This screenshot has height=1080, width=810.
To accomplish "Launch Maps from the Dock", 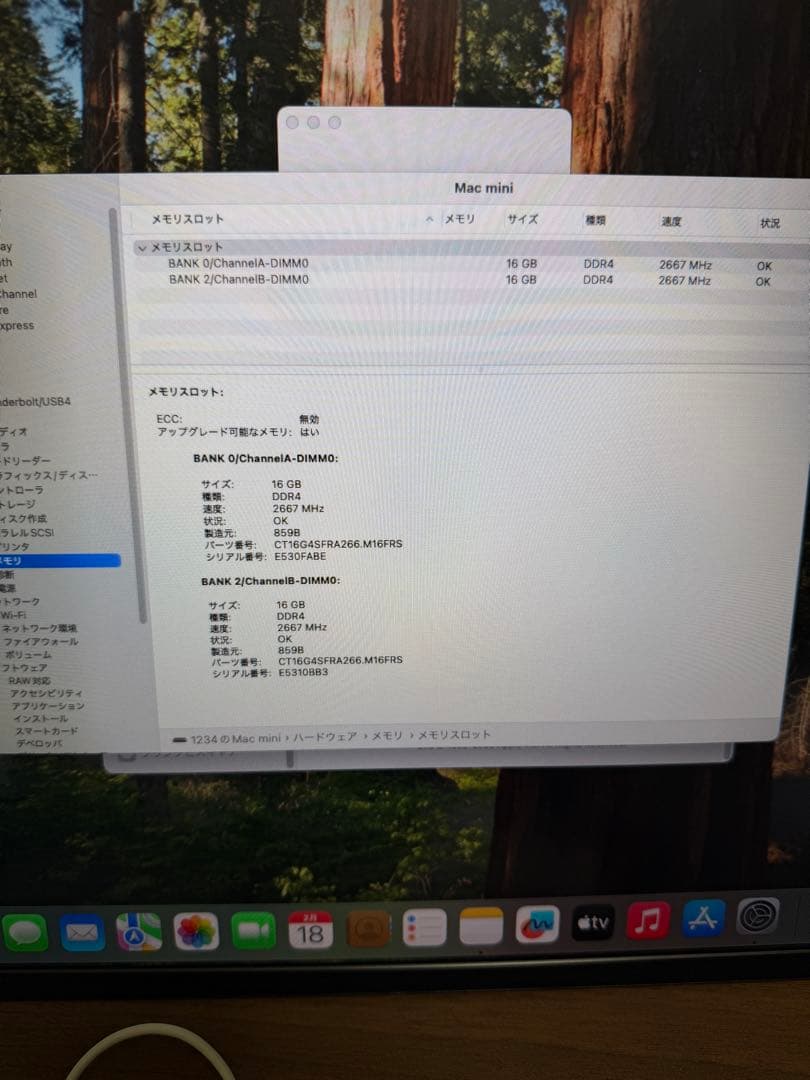I will coord(138,932).
